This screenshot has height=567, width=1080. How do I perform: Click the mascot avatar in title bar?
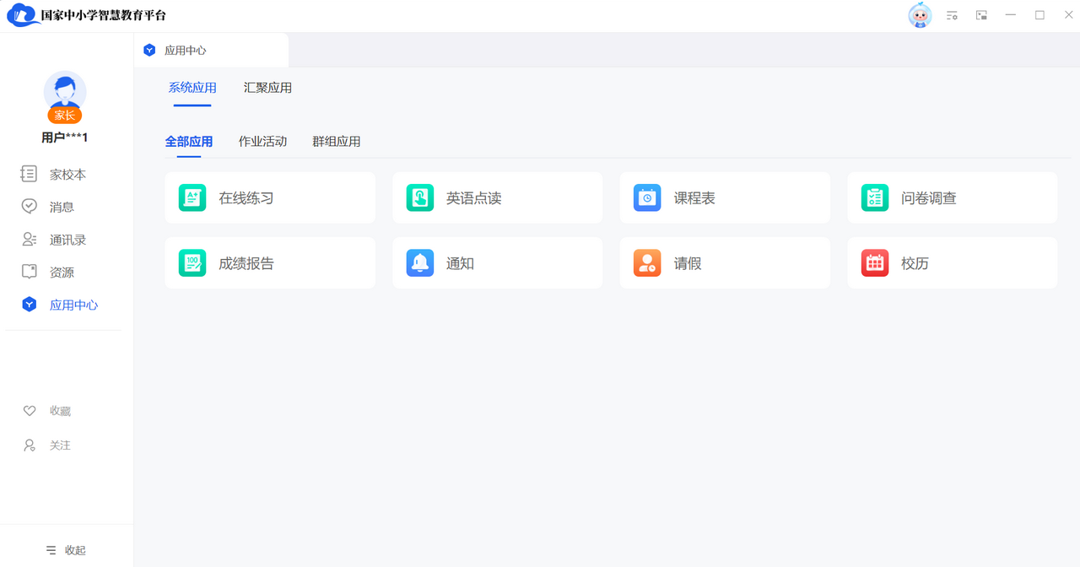[x=919, y=15]
